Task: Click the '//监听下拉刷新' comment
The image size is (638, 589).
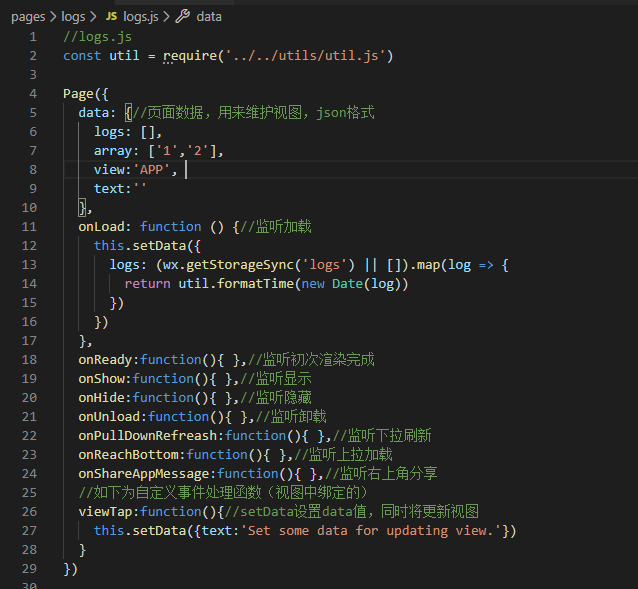Action: pos(382,436)
